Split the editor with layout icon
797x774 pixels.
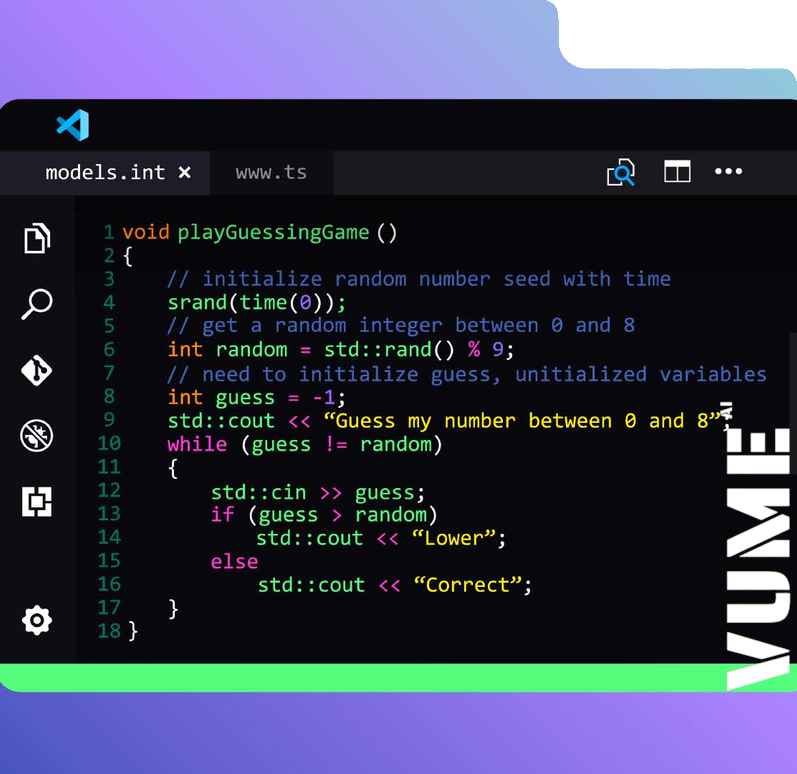click(x=677, y=172)
